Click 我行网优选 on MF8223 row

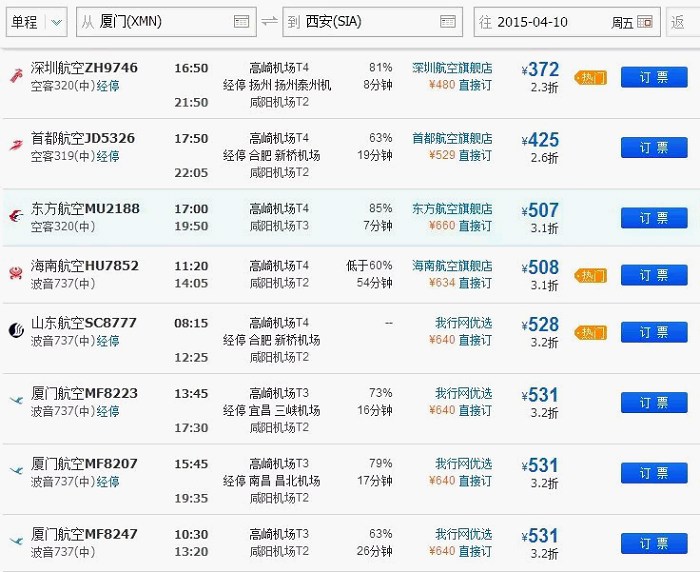click(x=464, y=393)
